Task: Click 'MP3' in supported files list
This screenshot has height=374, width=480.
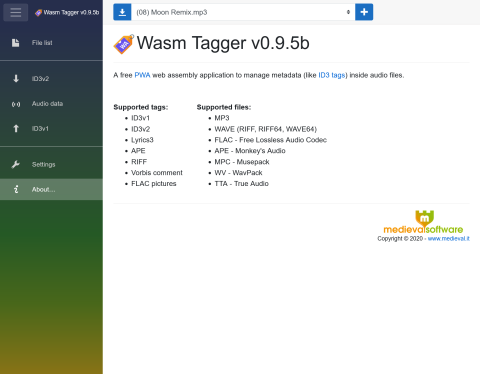Action: tap(222, 118)
